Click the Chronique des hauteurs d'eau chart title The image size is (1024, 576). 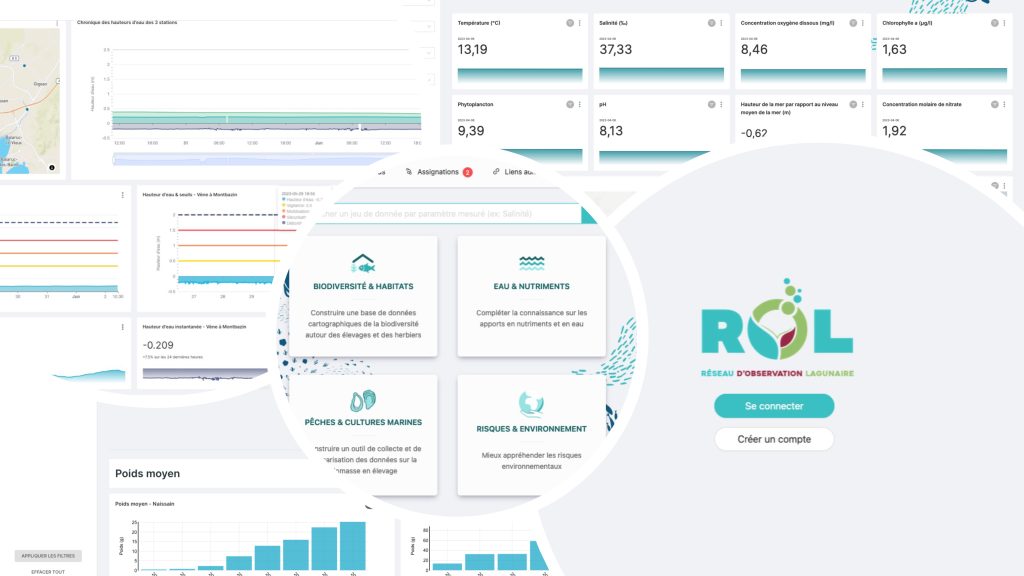[x=127, y=22]
